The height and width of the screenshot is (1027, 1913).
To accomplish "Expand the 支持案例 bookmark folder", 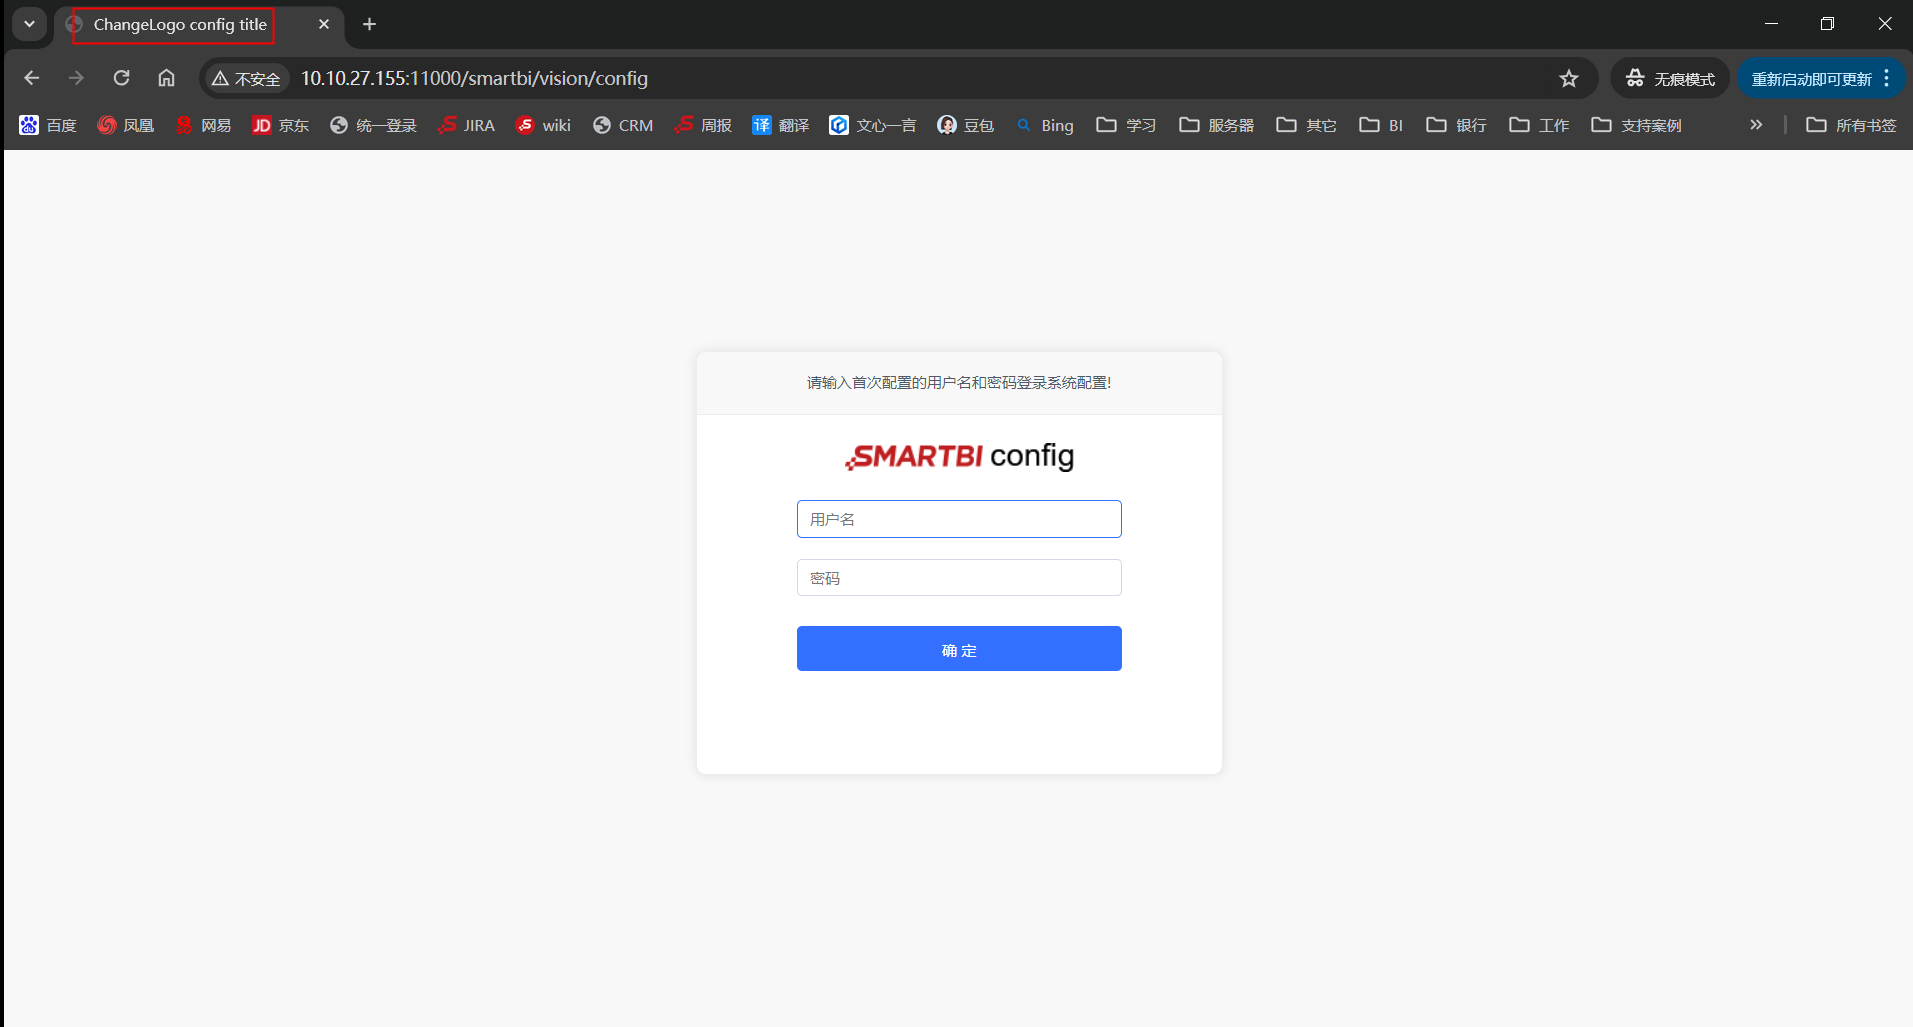I will (1636, 125).
